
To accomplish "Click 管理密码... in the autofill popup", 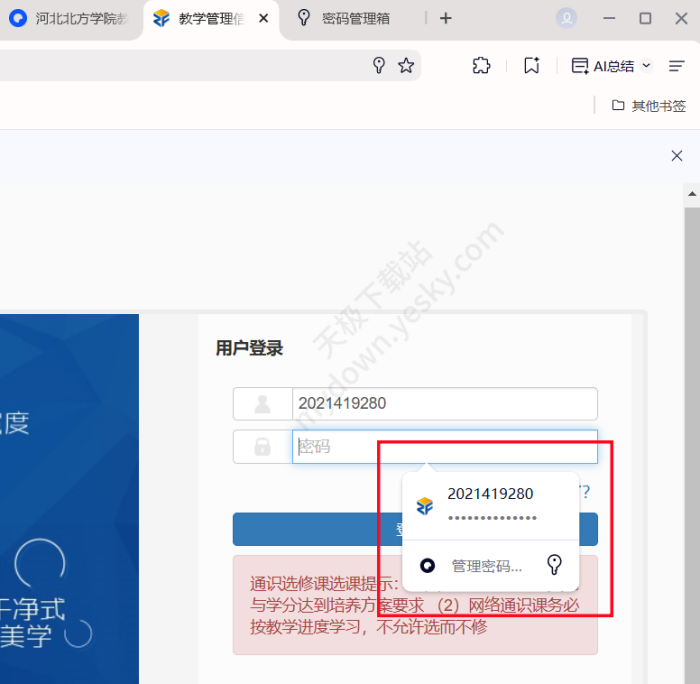I will 486,566.
